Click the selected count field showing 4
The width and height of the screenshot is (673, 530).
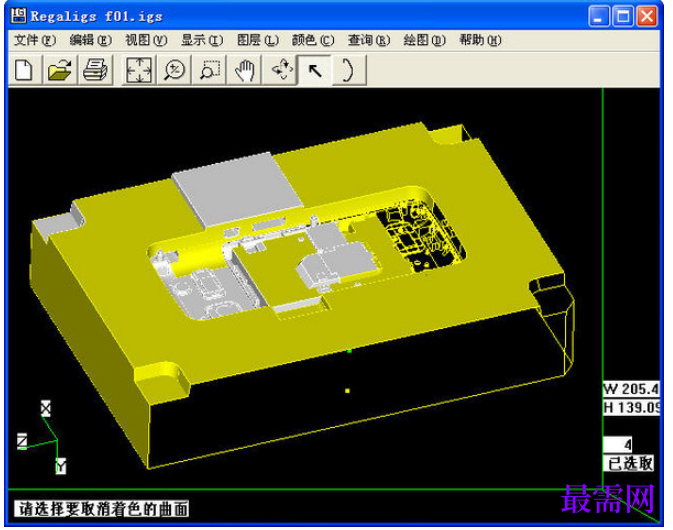click(x=618, y=444)
